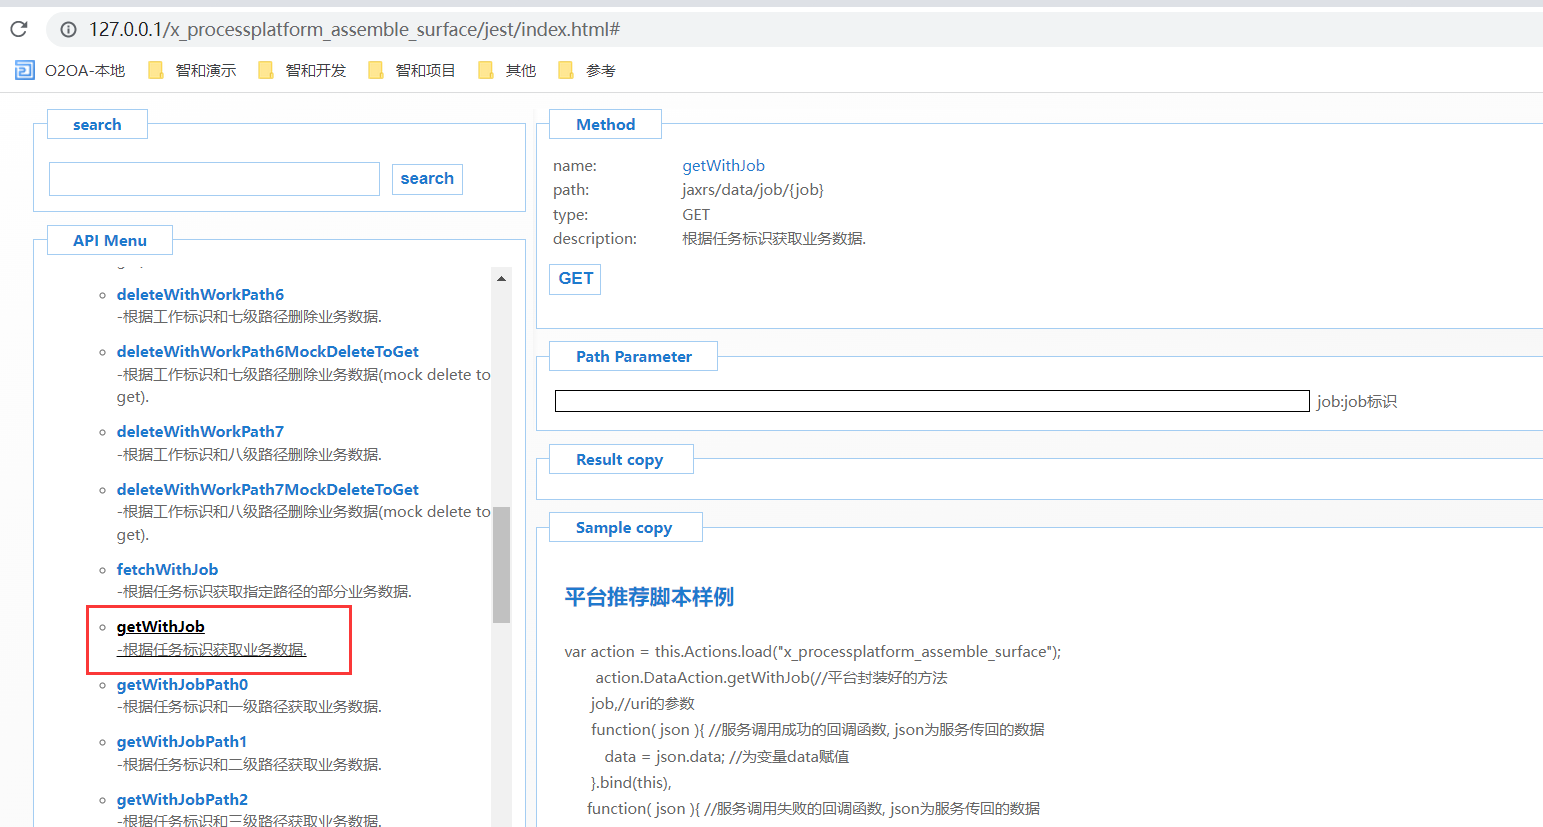Open the 智和开发 bookmark folder
1543x827 pixels.
point(302,70)
